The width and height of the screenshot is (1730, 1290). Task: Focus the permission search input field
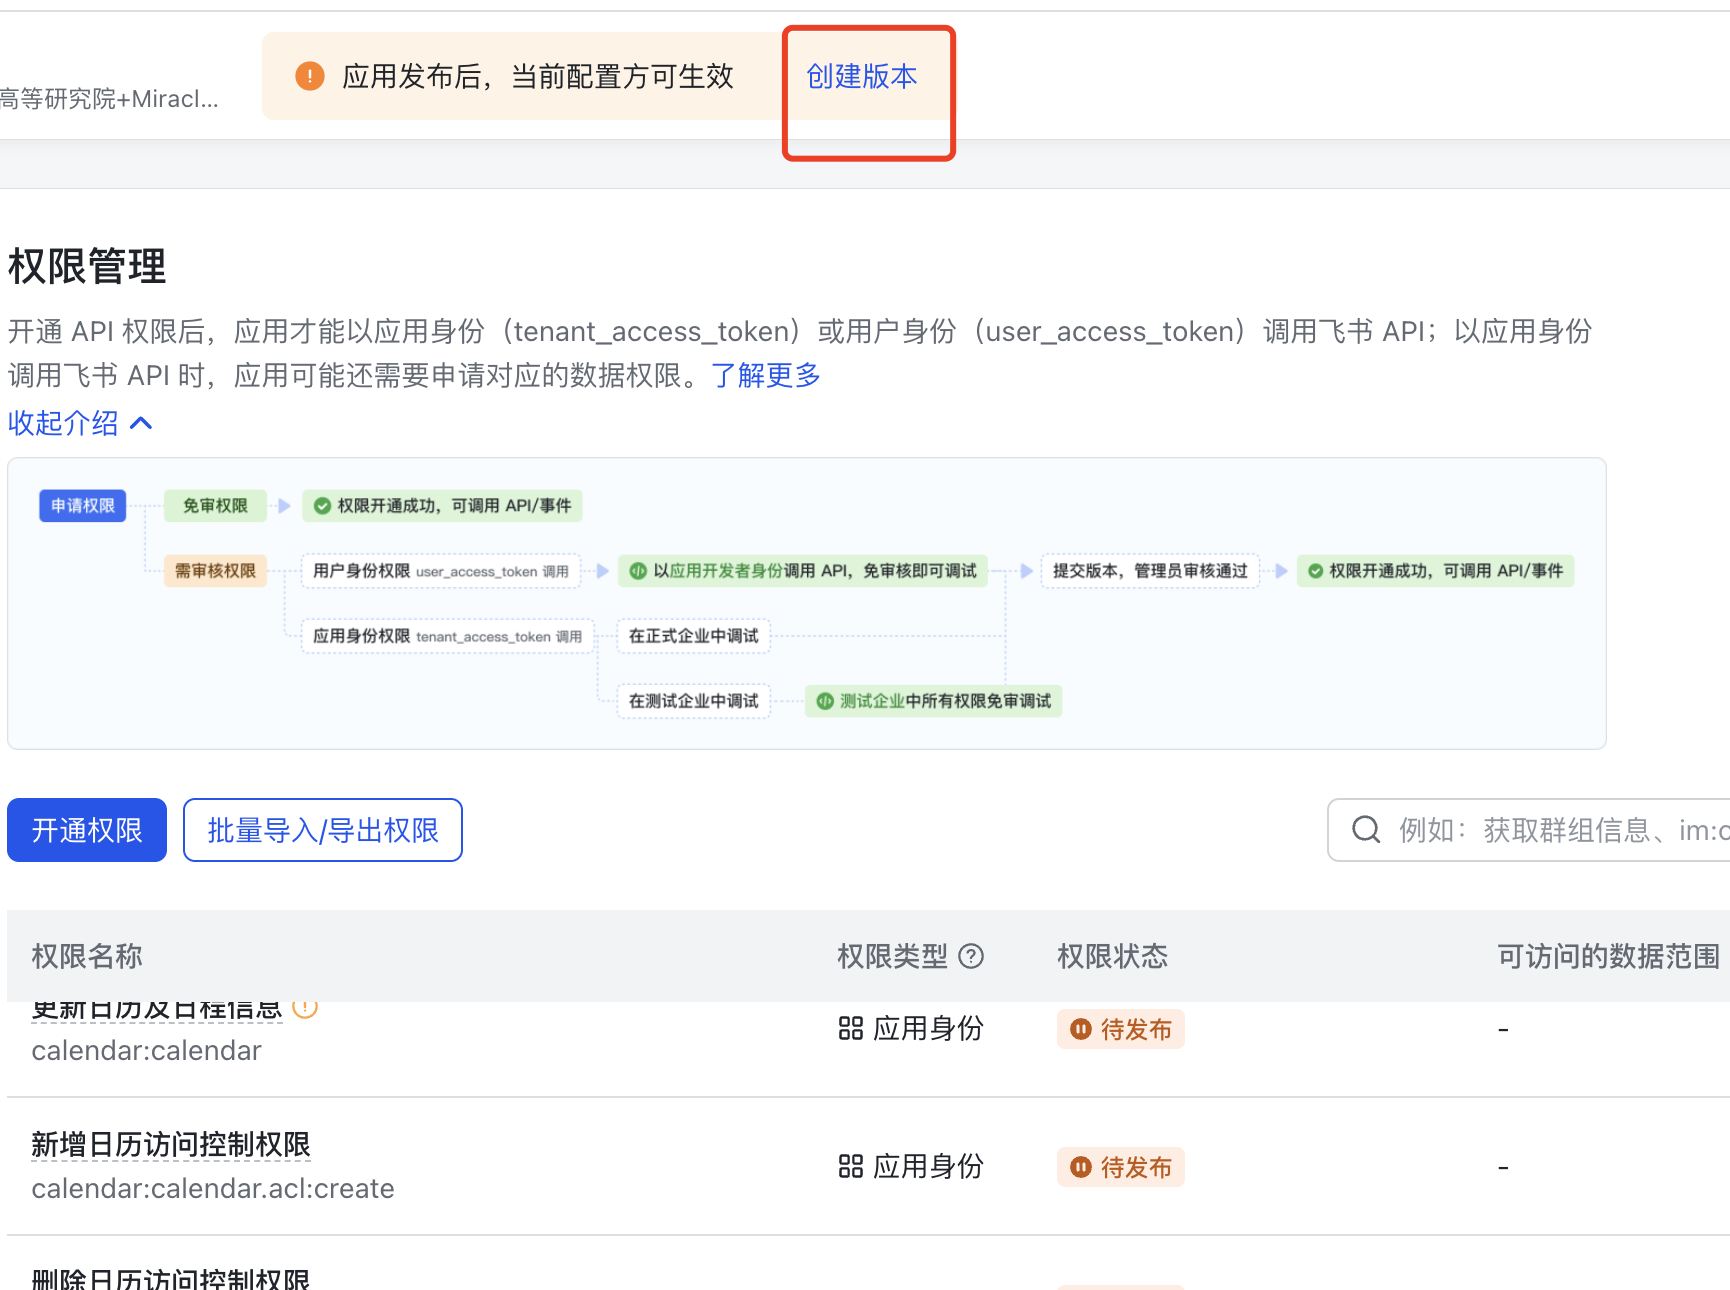pyautogui.click(x=1560, y=830)
